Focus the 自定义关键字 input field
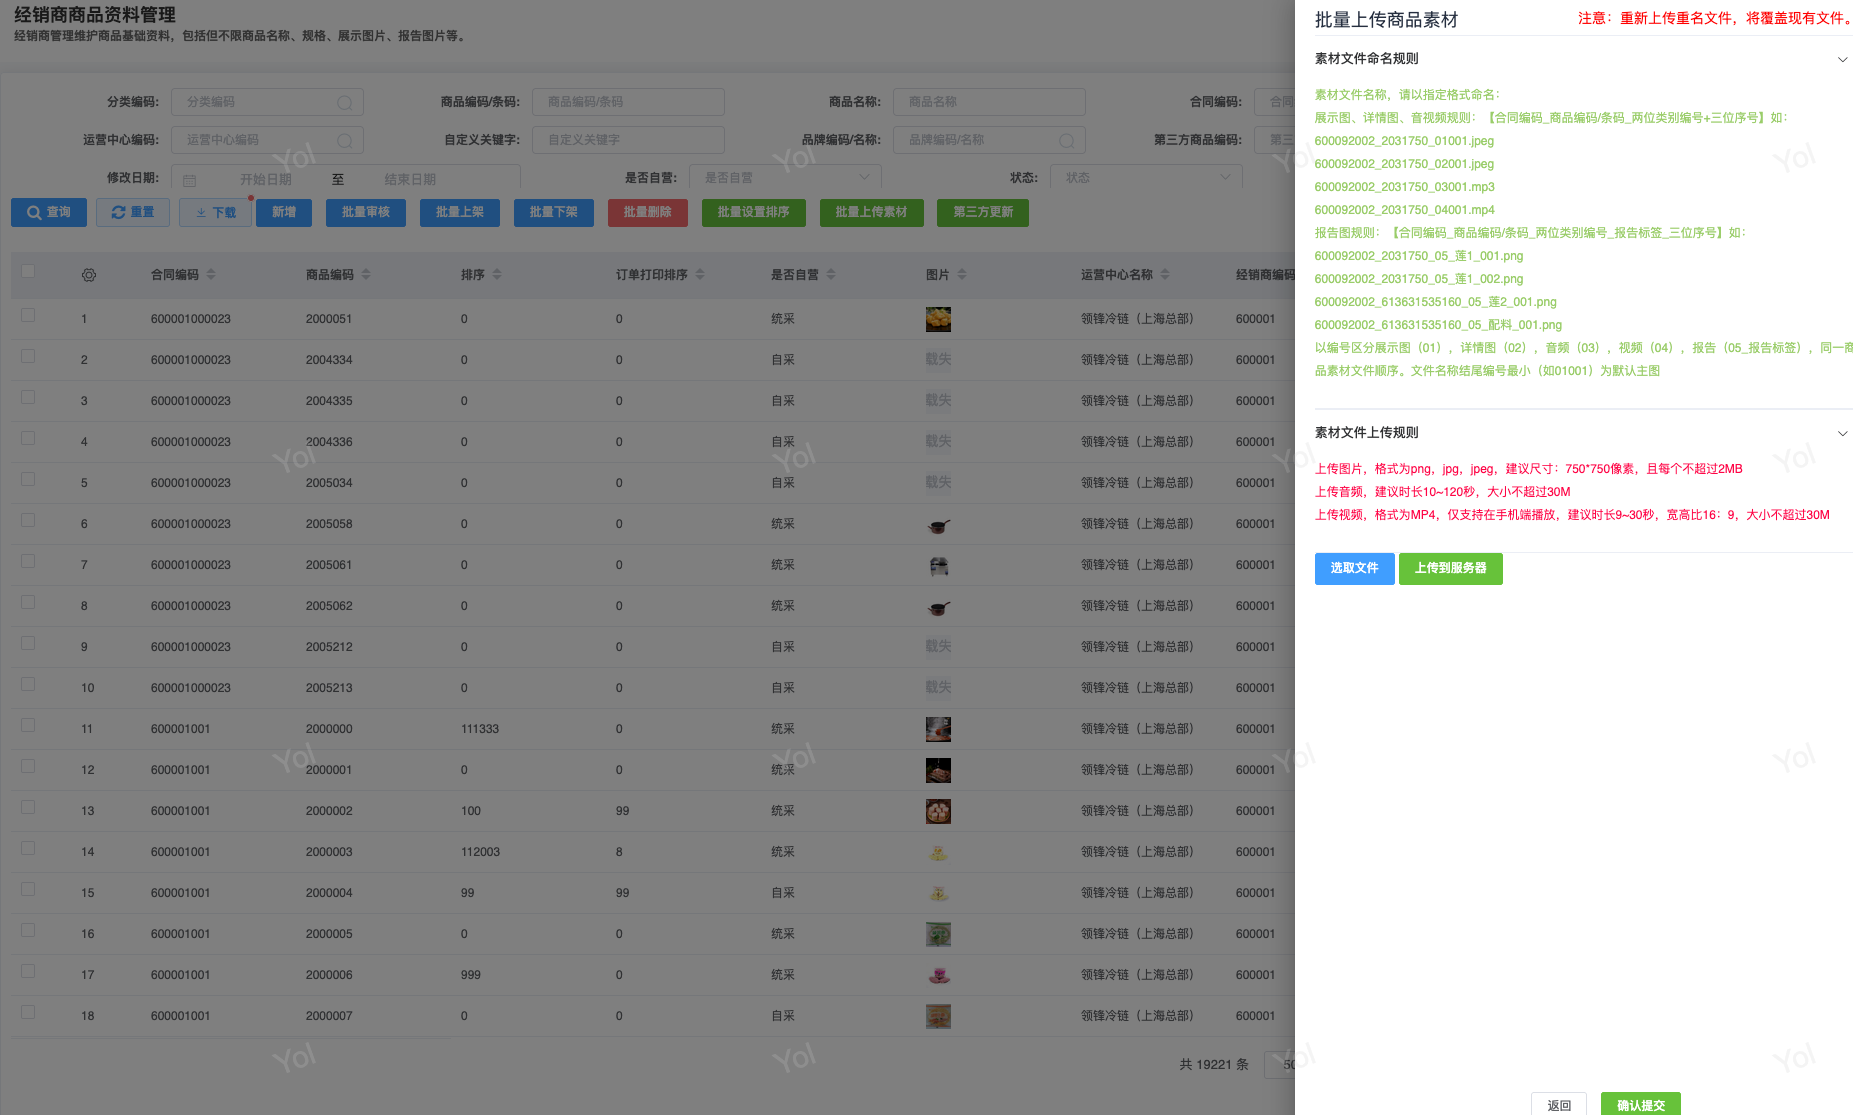This screenshot has height=1115, width=1853. (628, 140)
